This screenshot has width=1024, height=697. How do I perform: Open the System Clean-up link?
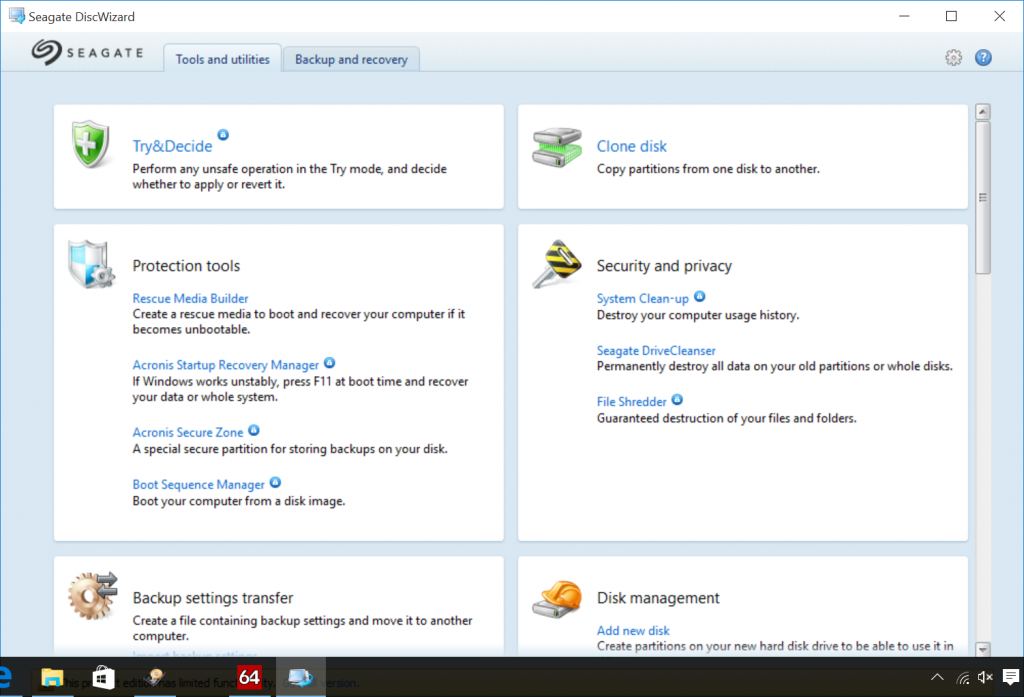pyautogui.click(x=643, y=299)
